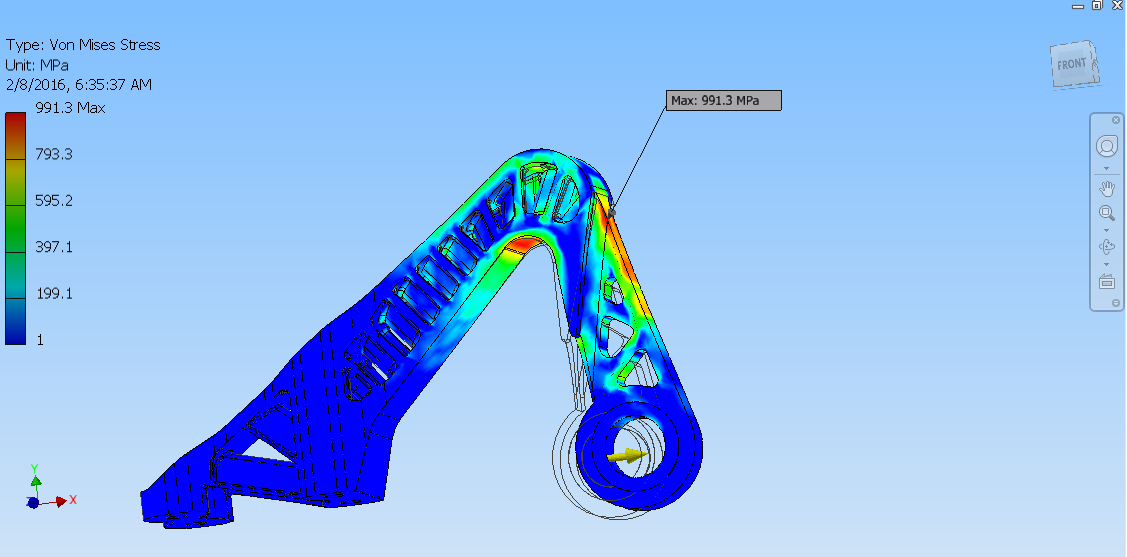The height and width of the screenshot is (557, 1127).
Task: Click the 793.3 legend value
Action: point(54,155)
